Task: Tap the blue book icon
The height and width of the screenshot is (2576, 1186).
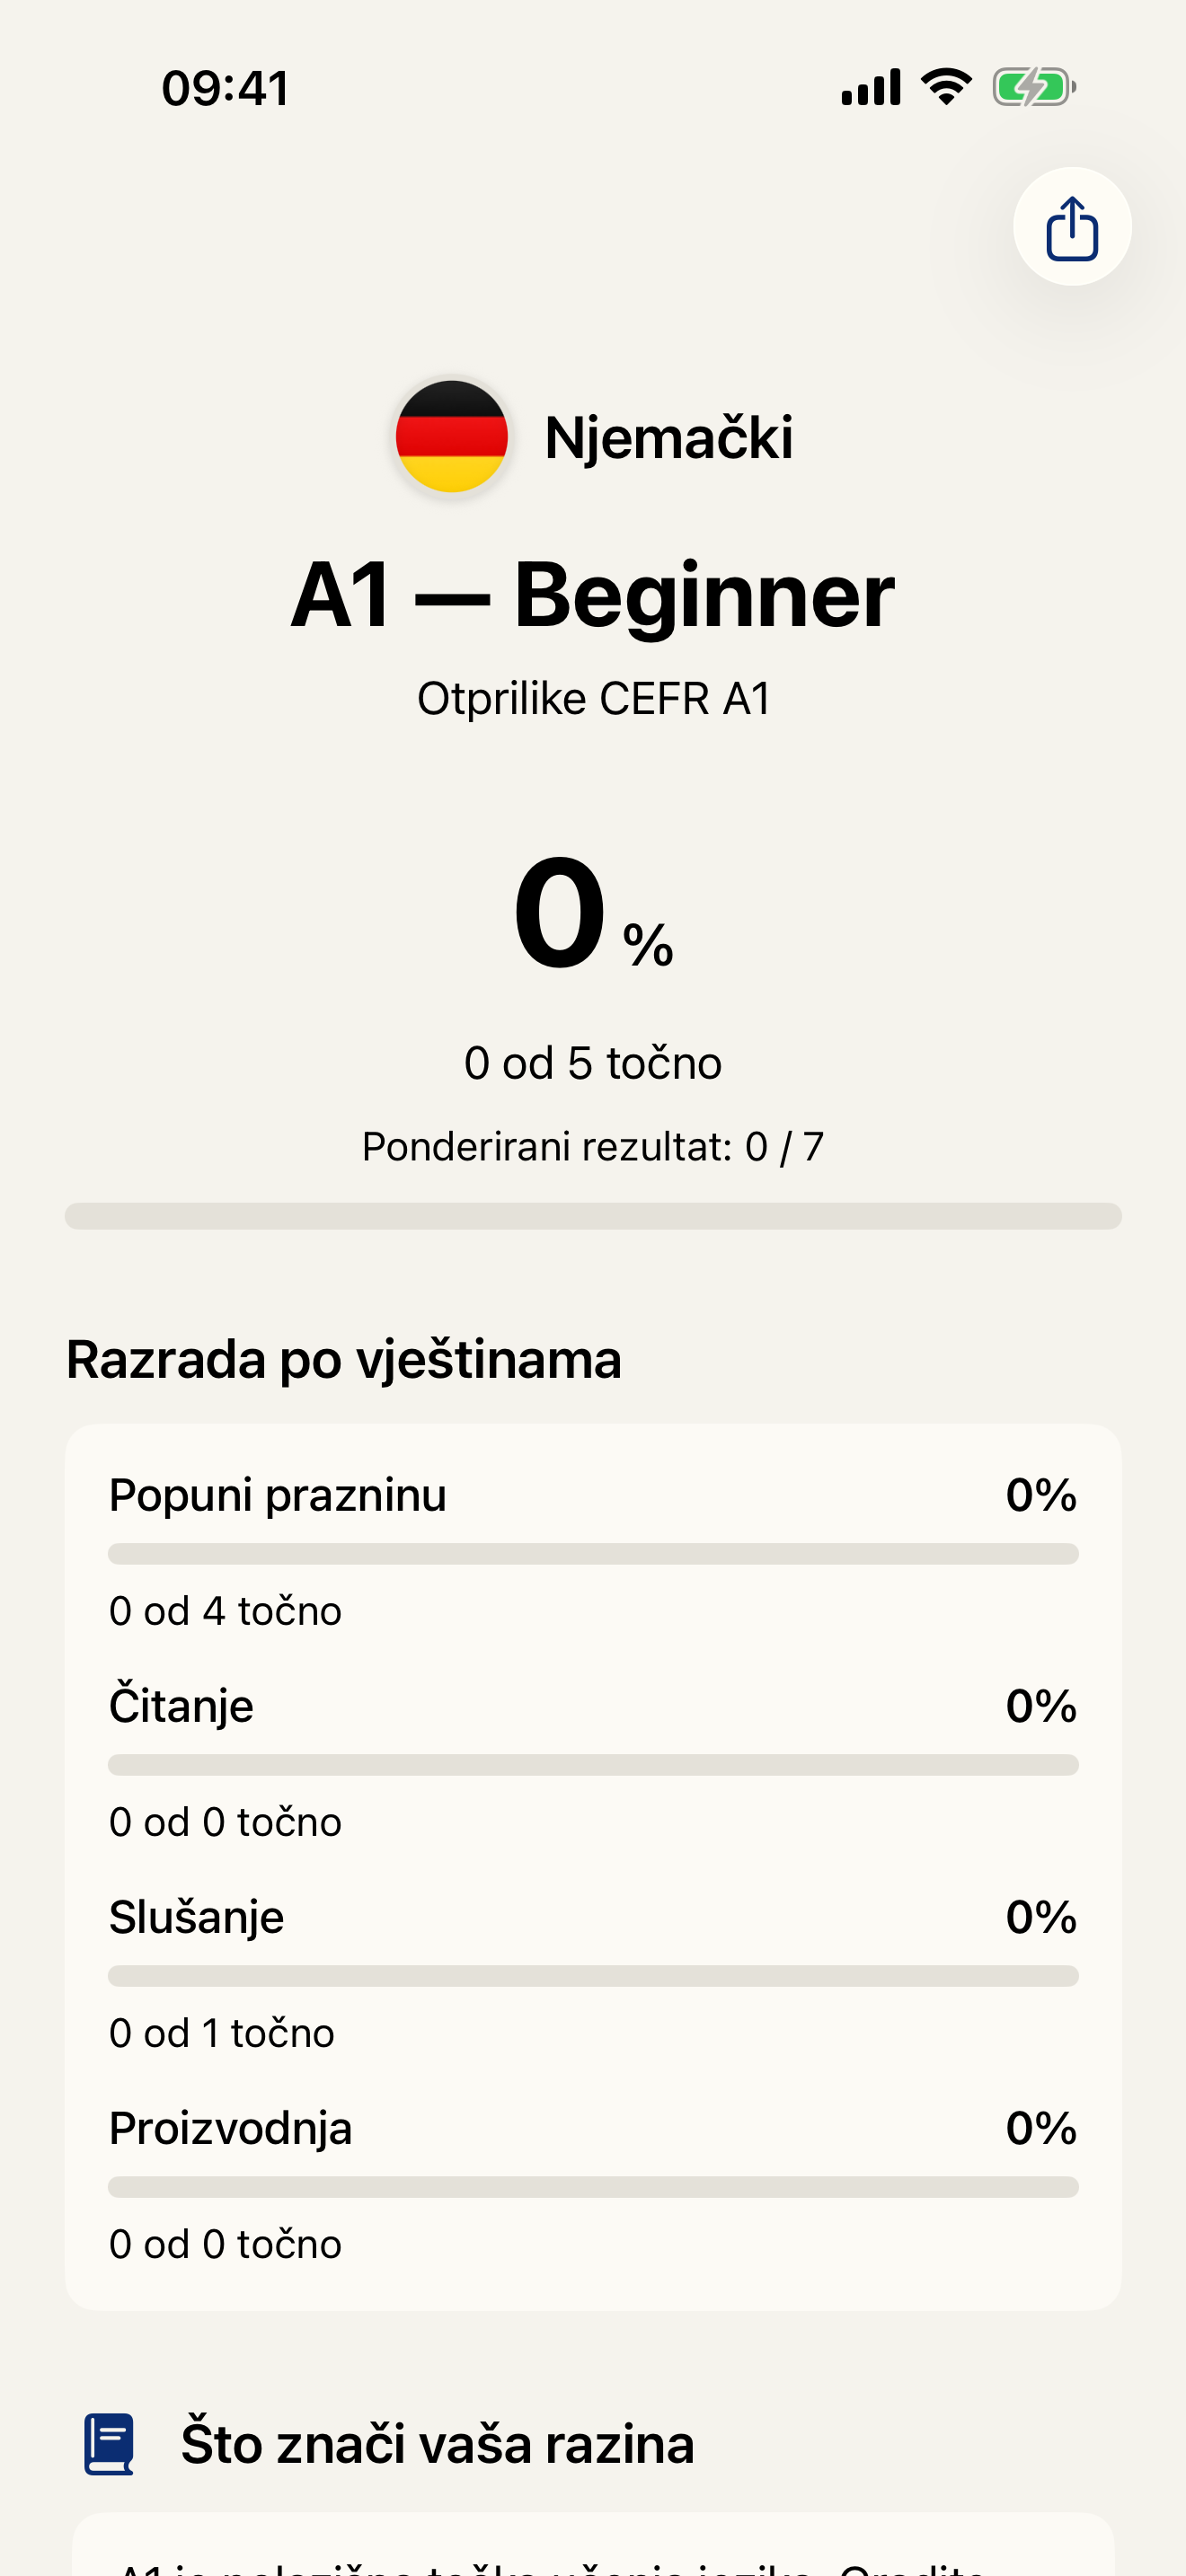Action: pyautogui.click(x=109, y=2444)
